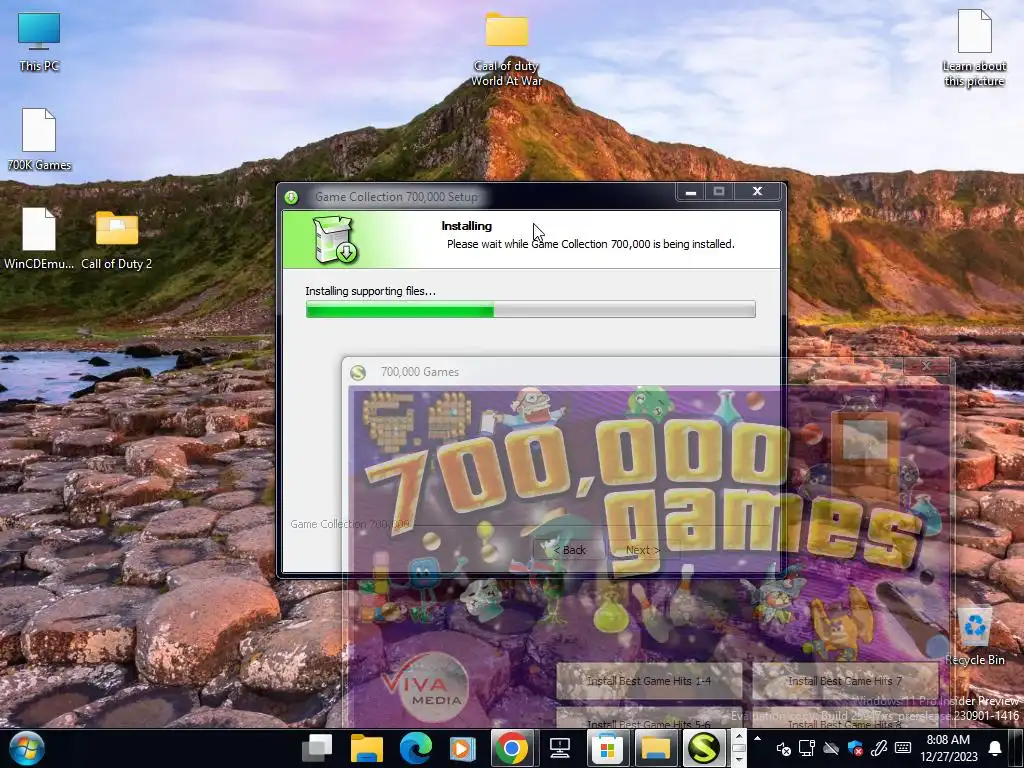Click the Installing heading text
Image resolution: width=1024 pixels, height=768 pixels.
pyautogui.click(x=466, y=226)
